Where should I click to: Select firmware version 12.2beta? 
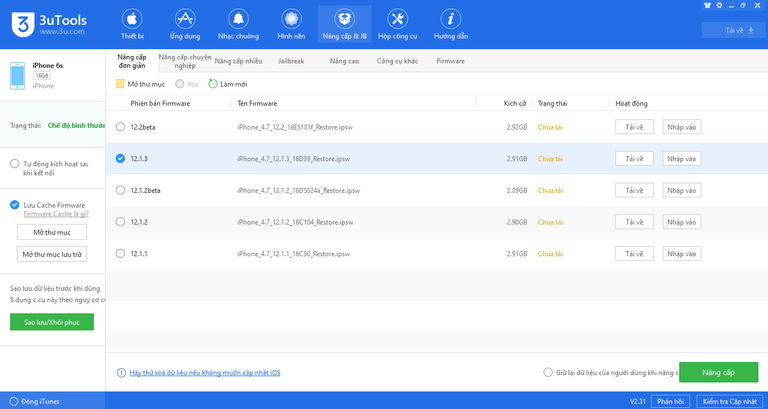(x=121, y=127)
